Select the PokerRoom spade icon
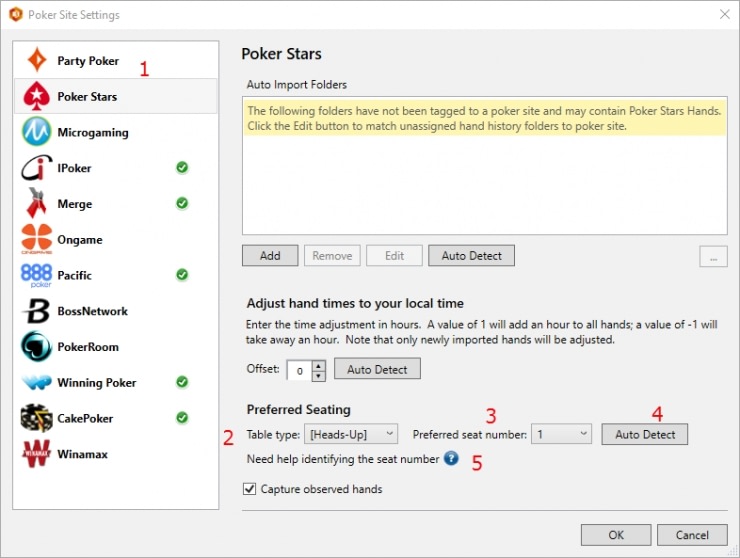 coord(36,347)
